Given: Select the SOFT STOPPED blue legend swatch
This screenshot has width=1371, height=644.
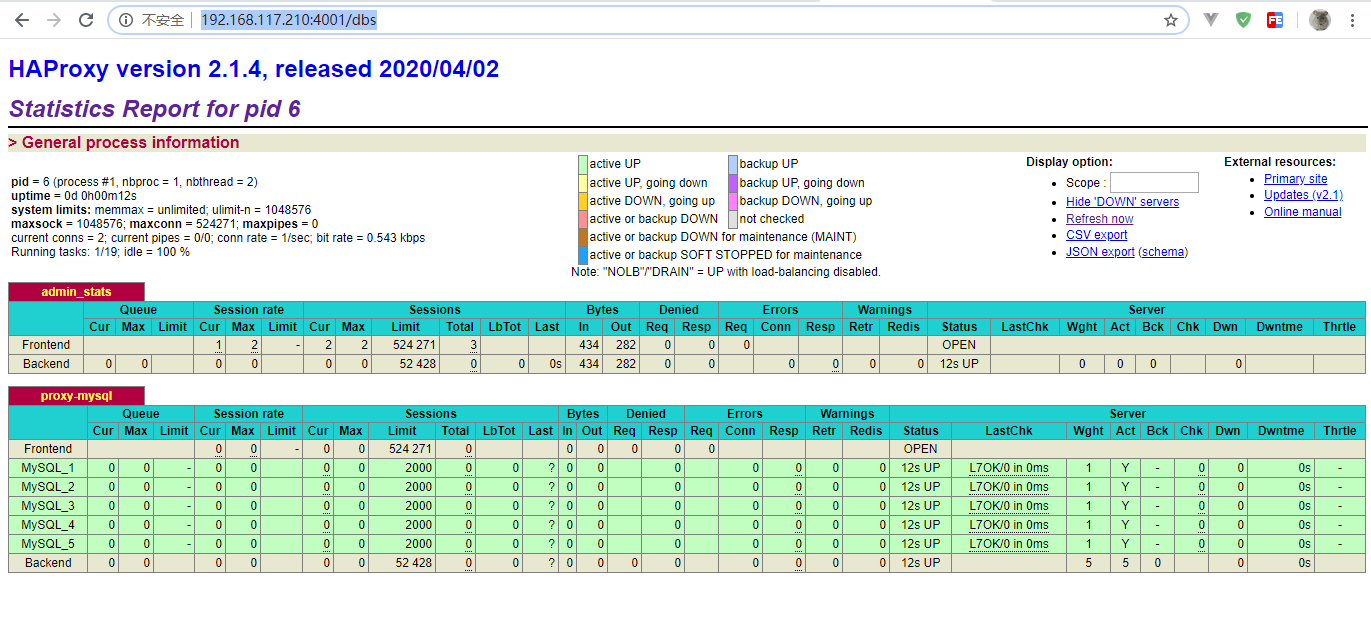Looking at the screenshot, I should [583, 254].
